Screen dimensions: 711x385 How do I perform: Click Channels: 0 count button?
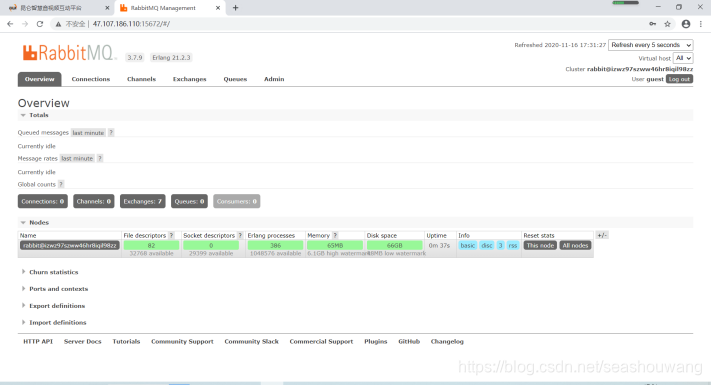point(93,201)
